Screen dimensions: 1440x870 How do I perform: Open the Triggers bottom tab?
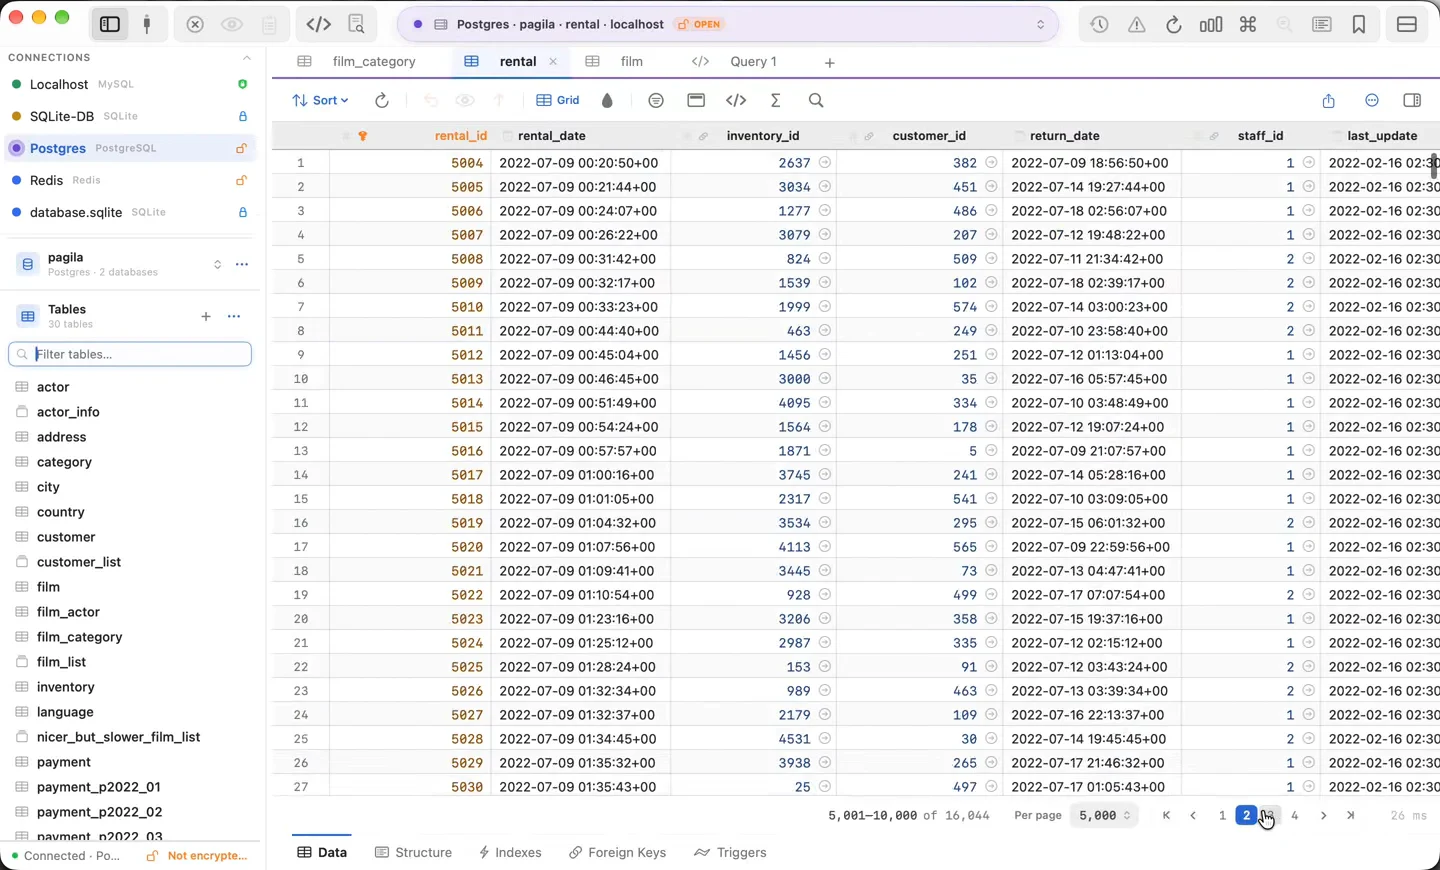730,852
